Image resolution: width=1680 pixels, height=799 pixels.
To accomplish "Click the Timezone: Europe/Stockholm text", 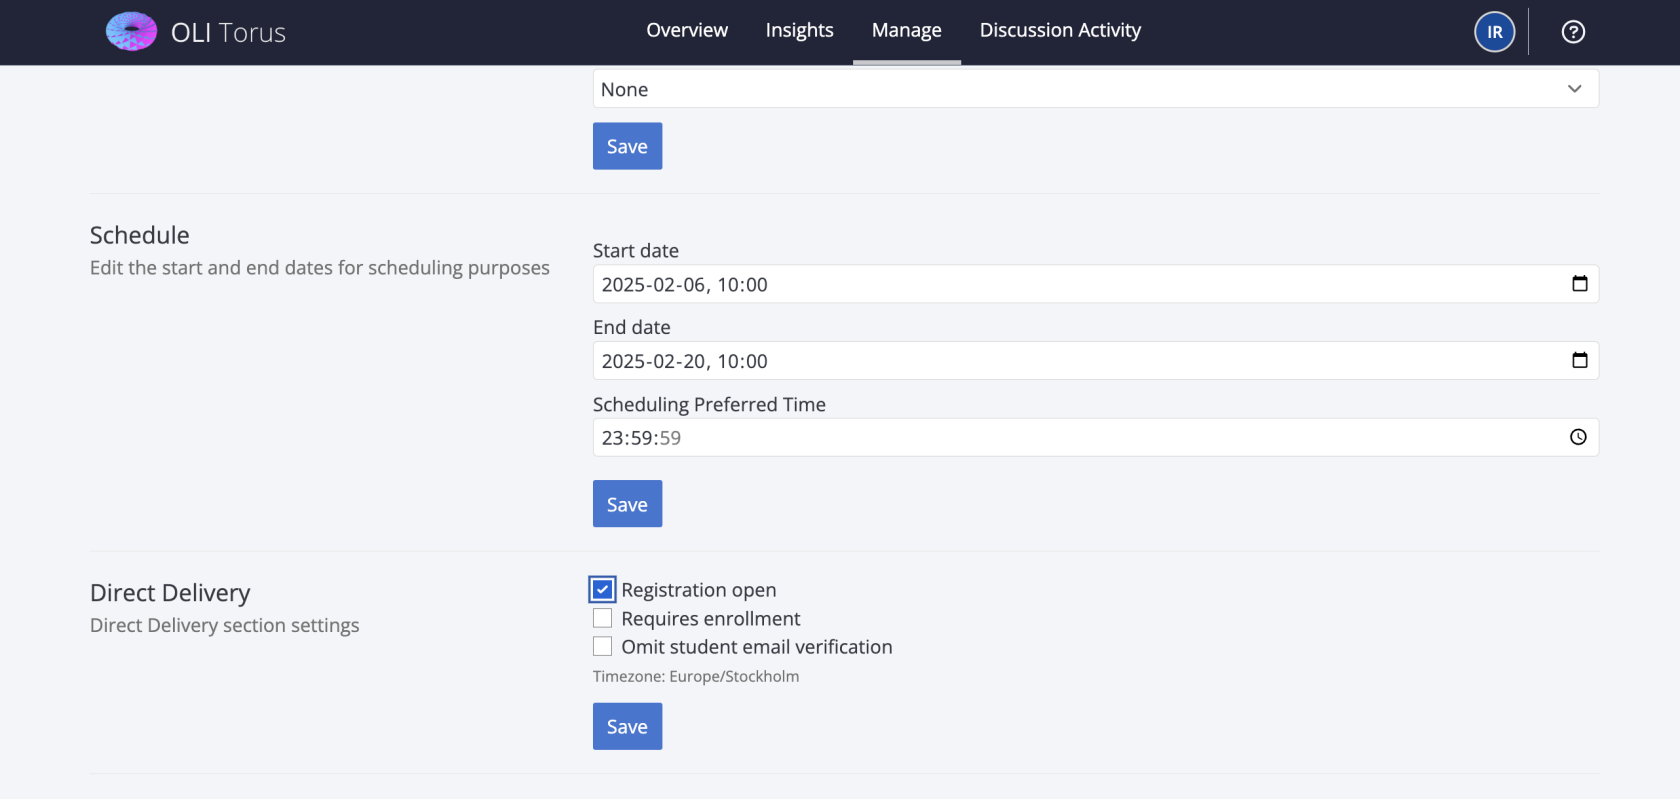I will 696,676.
